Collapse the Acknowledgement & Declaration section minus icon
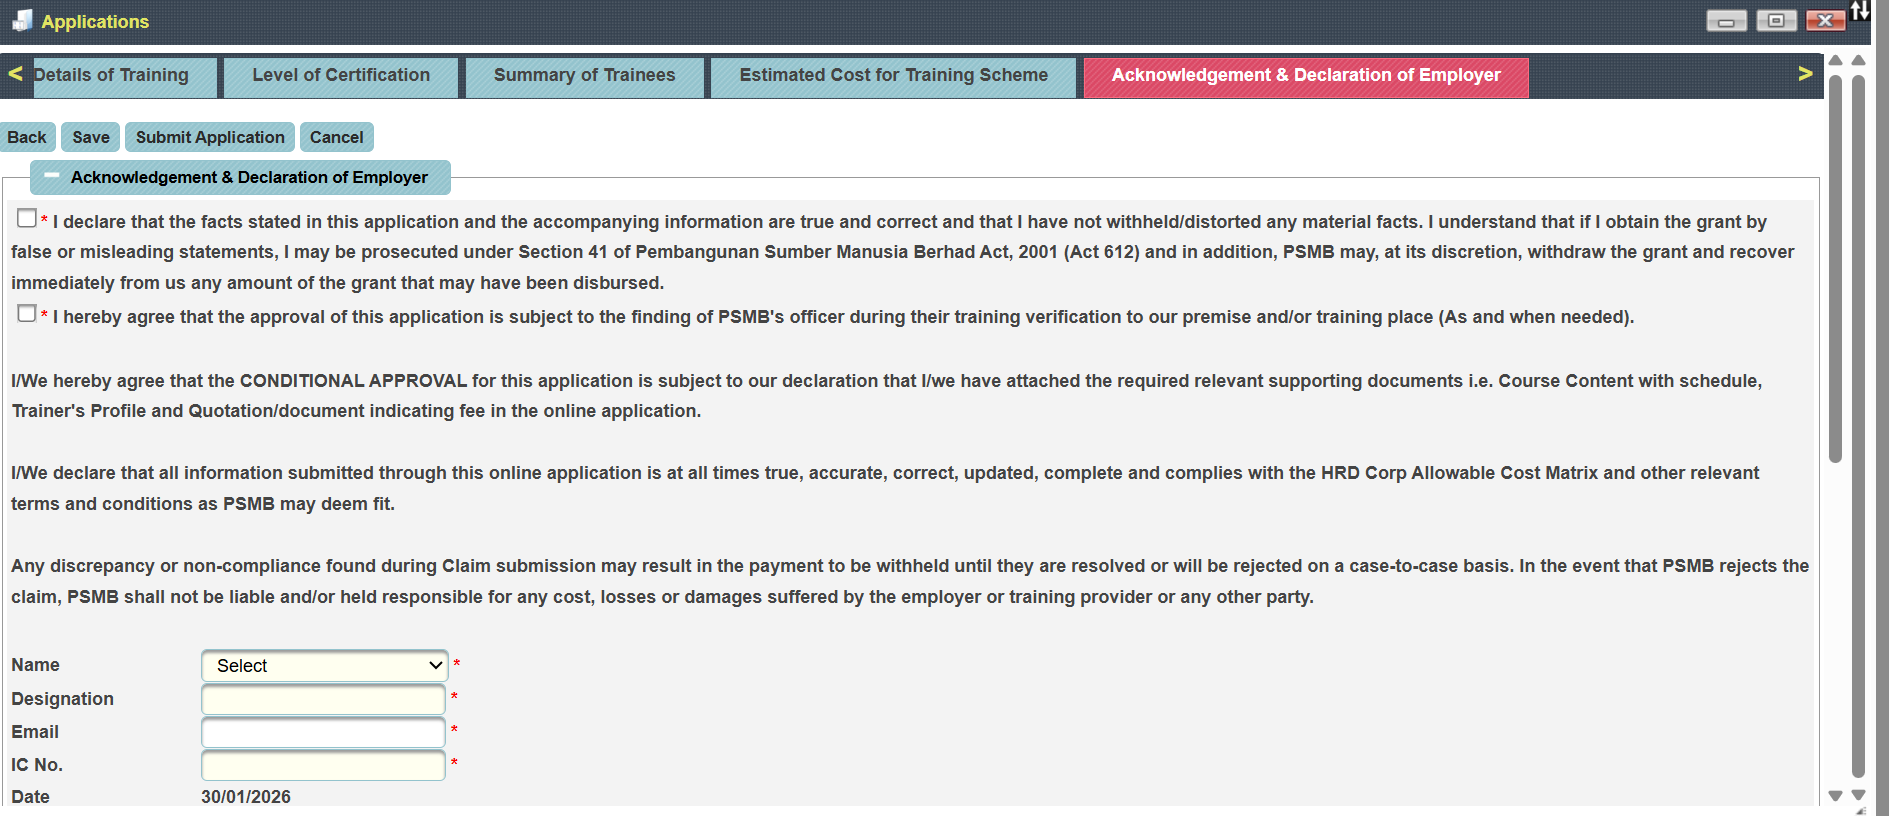Viewport: 1890px width, 816px height. click(x=52, y=176)
